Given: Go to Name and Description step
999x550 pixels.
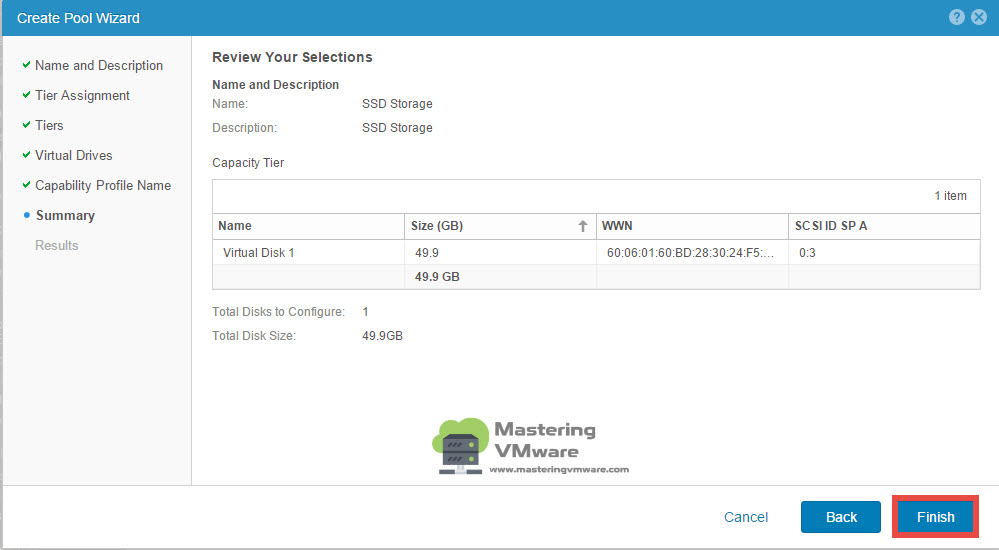Looking at the screenshot, I should point(99,66).
